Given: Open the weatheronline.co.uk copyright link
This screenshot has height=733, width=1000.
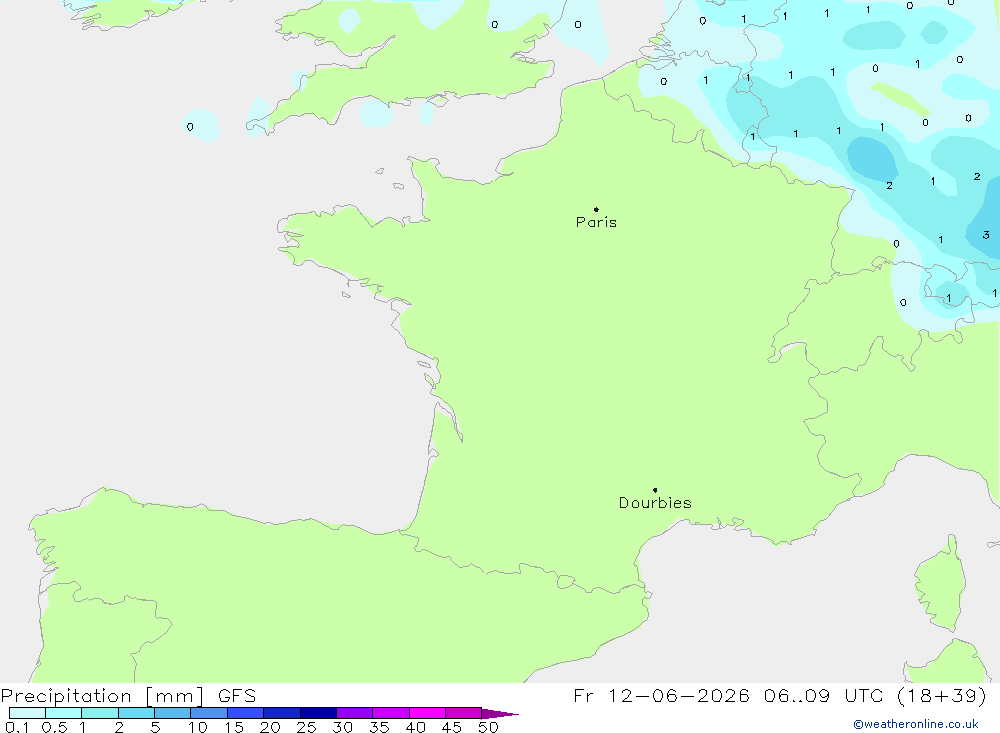Looking at the screenshot, I should point(916,724).
